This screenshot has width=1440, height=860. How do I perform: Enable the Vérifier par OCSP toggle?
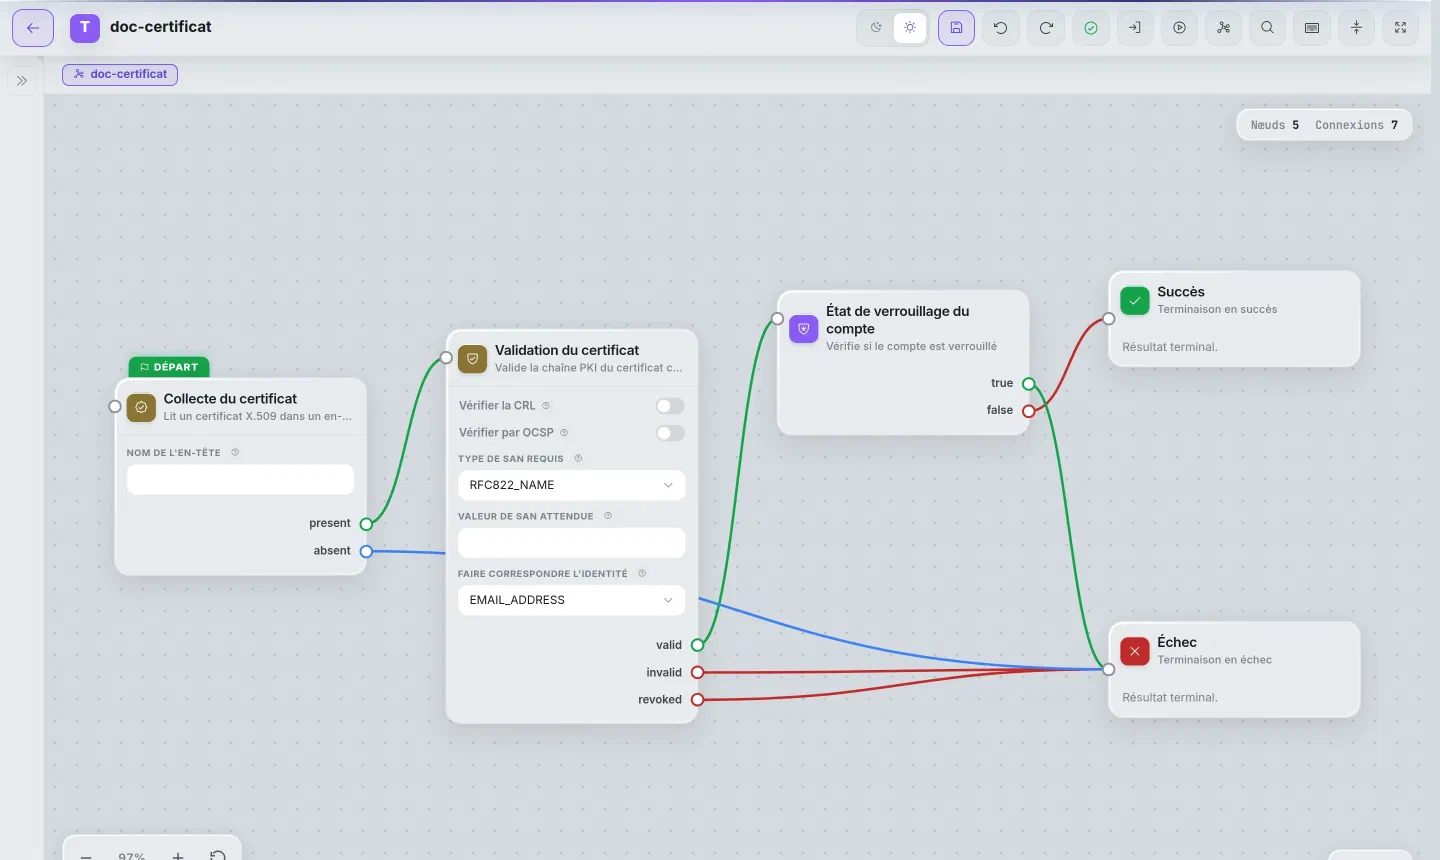click(670, 432)
